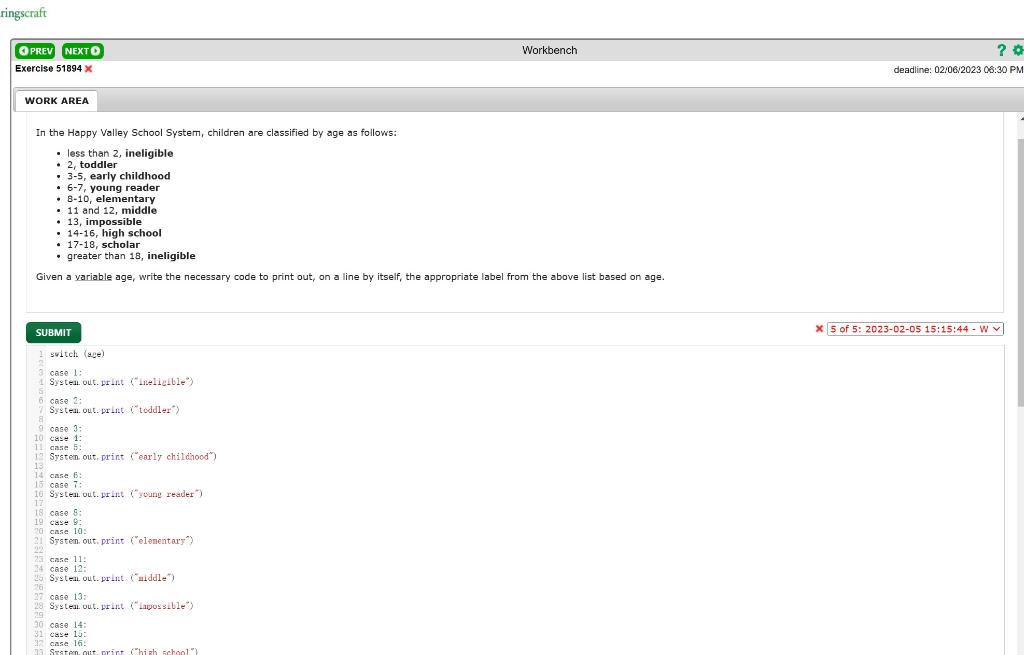The image size is (1024, 655).
Task: Click 'less than 2, ineligible' list item
Action: tap(120, 153)
